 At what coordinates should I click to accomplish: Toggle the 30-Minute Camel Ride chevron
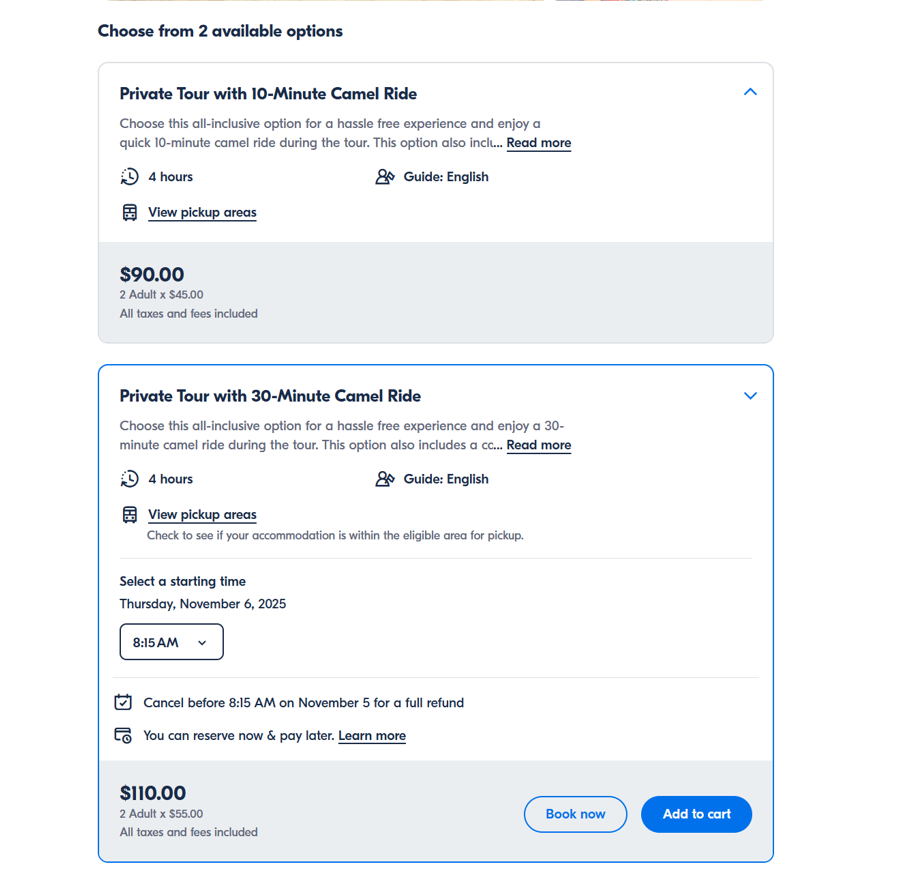click(x=750, y=396)
